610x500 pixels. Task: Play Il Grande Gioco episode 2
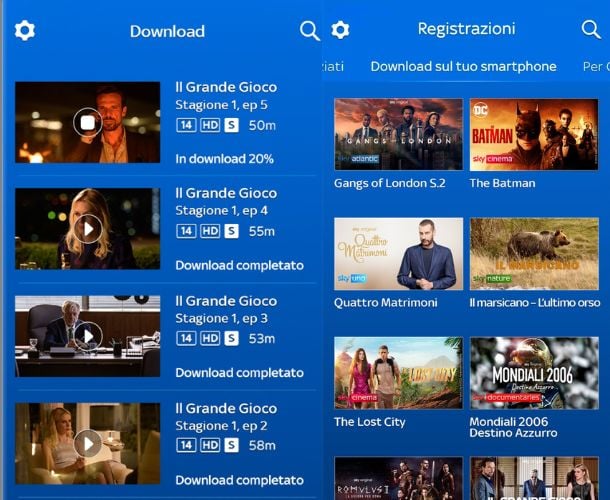click(x=88, y=444)
